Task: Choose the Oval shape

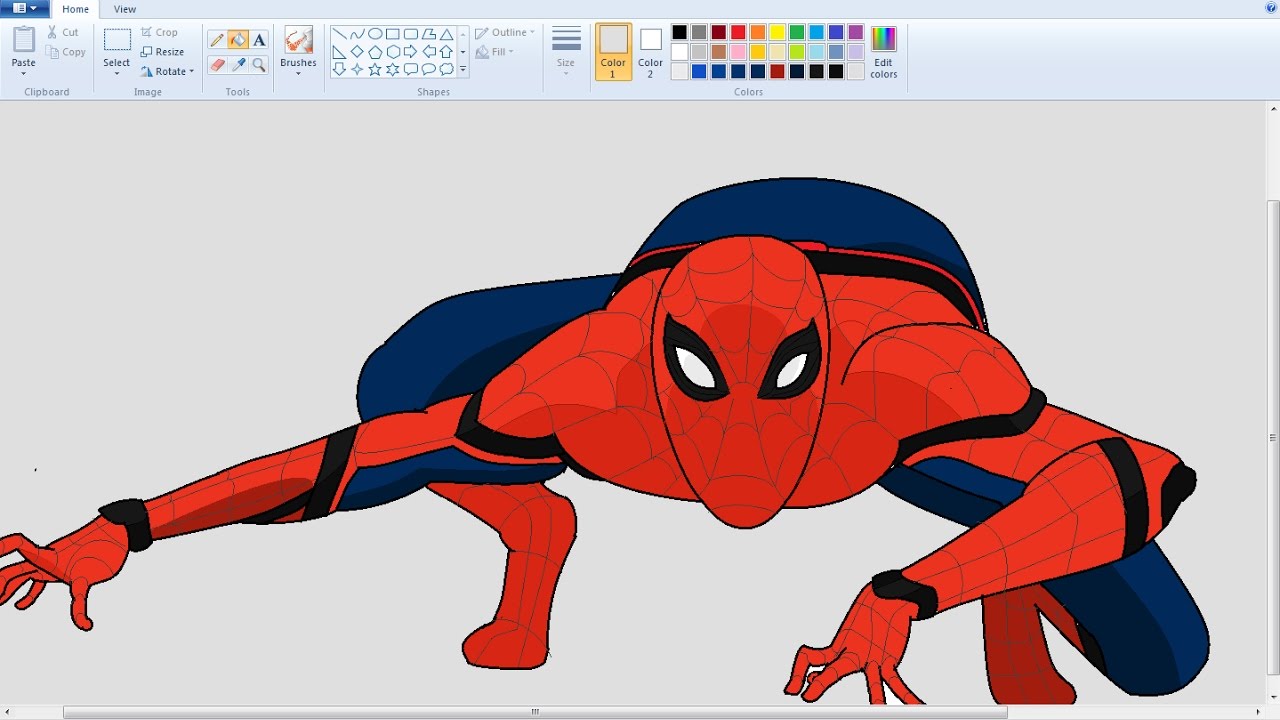Action: [375, 33]
